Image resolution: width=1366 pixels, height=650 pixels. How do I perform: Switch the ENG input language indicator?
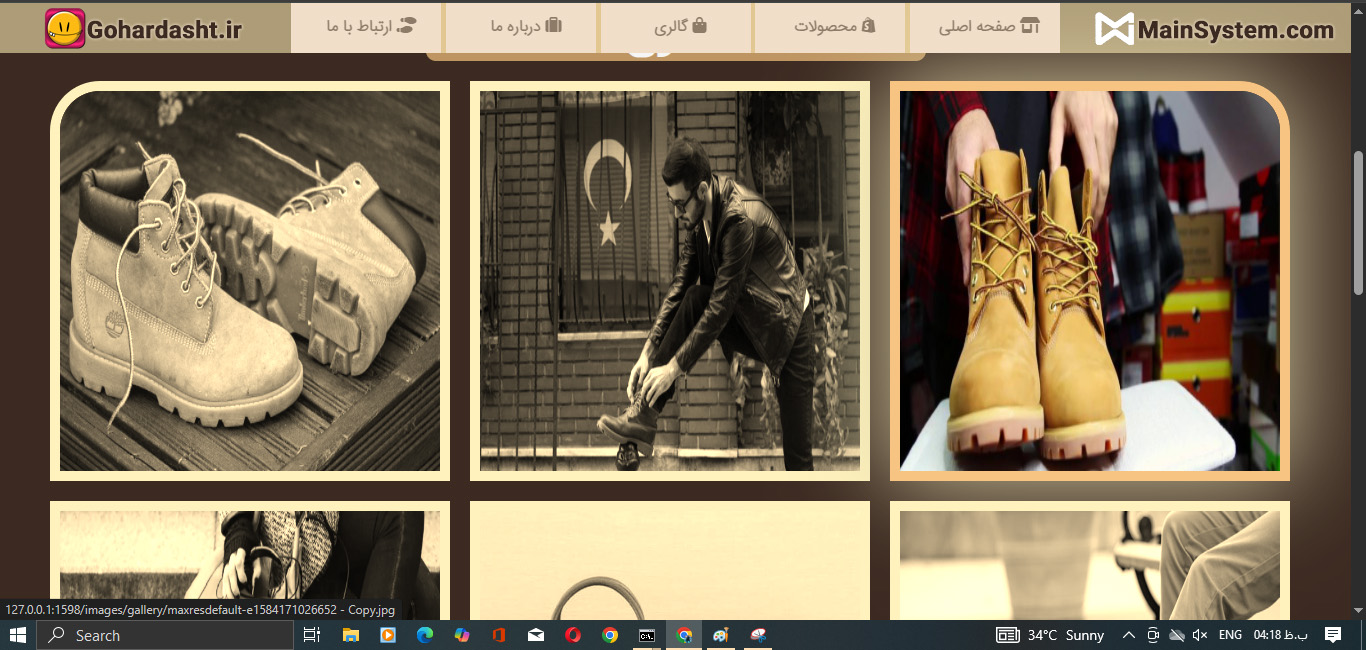point(1230,635)
